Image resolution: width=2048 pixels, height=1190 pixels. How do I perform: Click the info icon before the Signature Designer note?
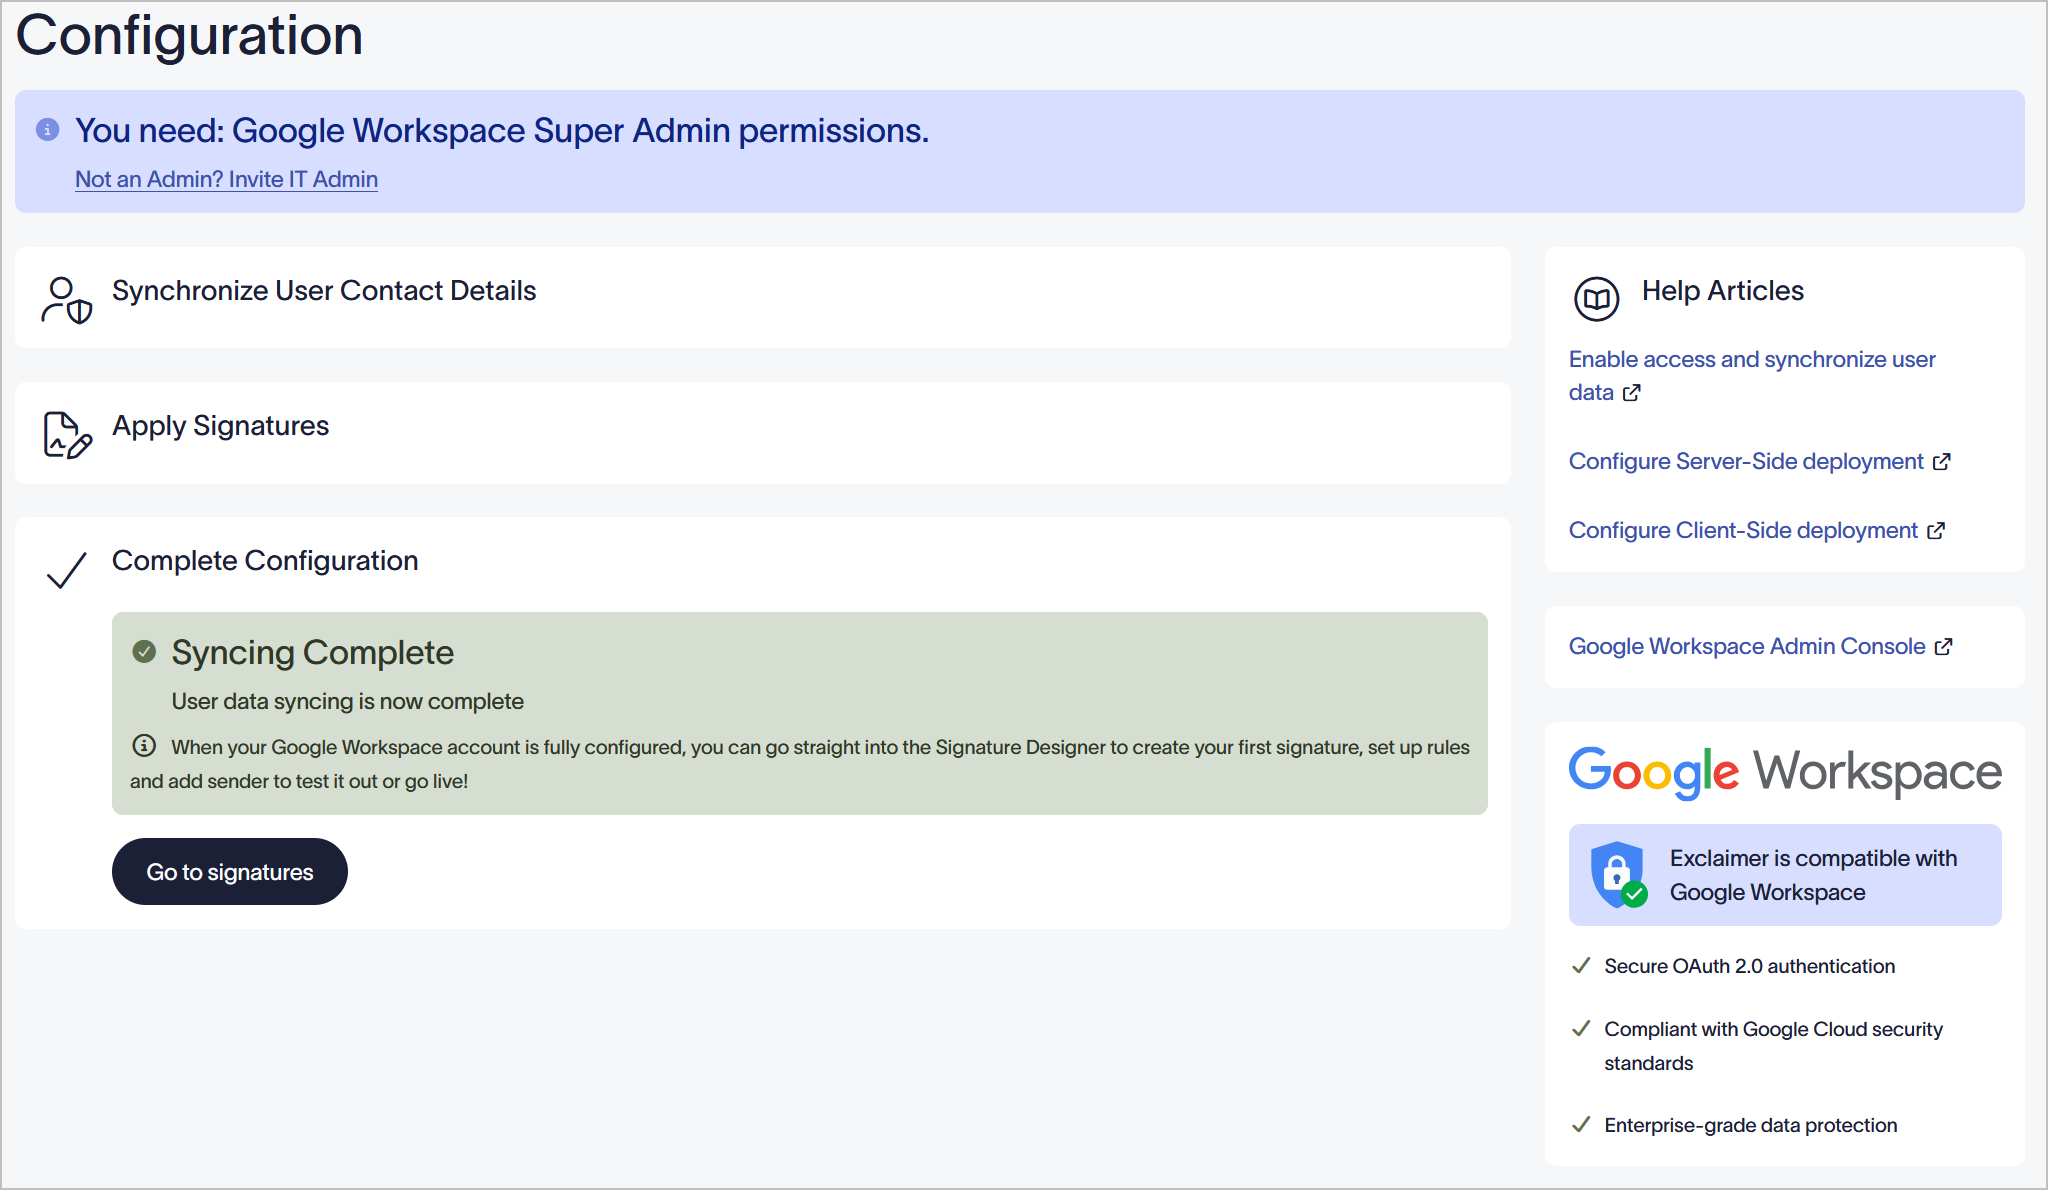coord(144,746)
